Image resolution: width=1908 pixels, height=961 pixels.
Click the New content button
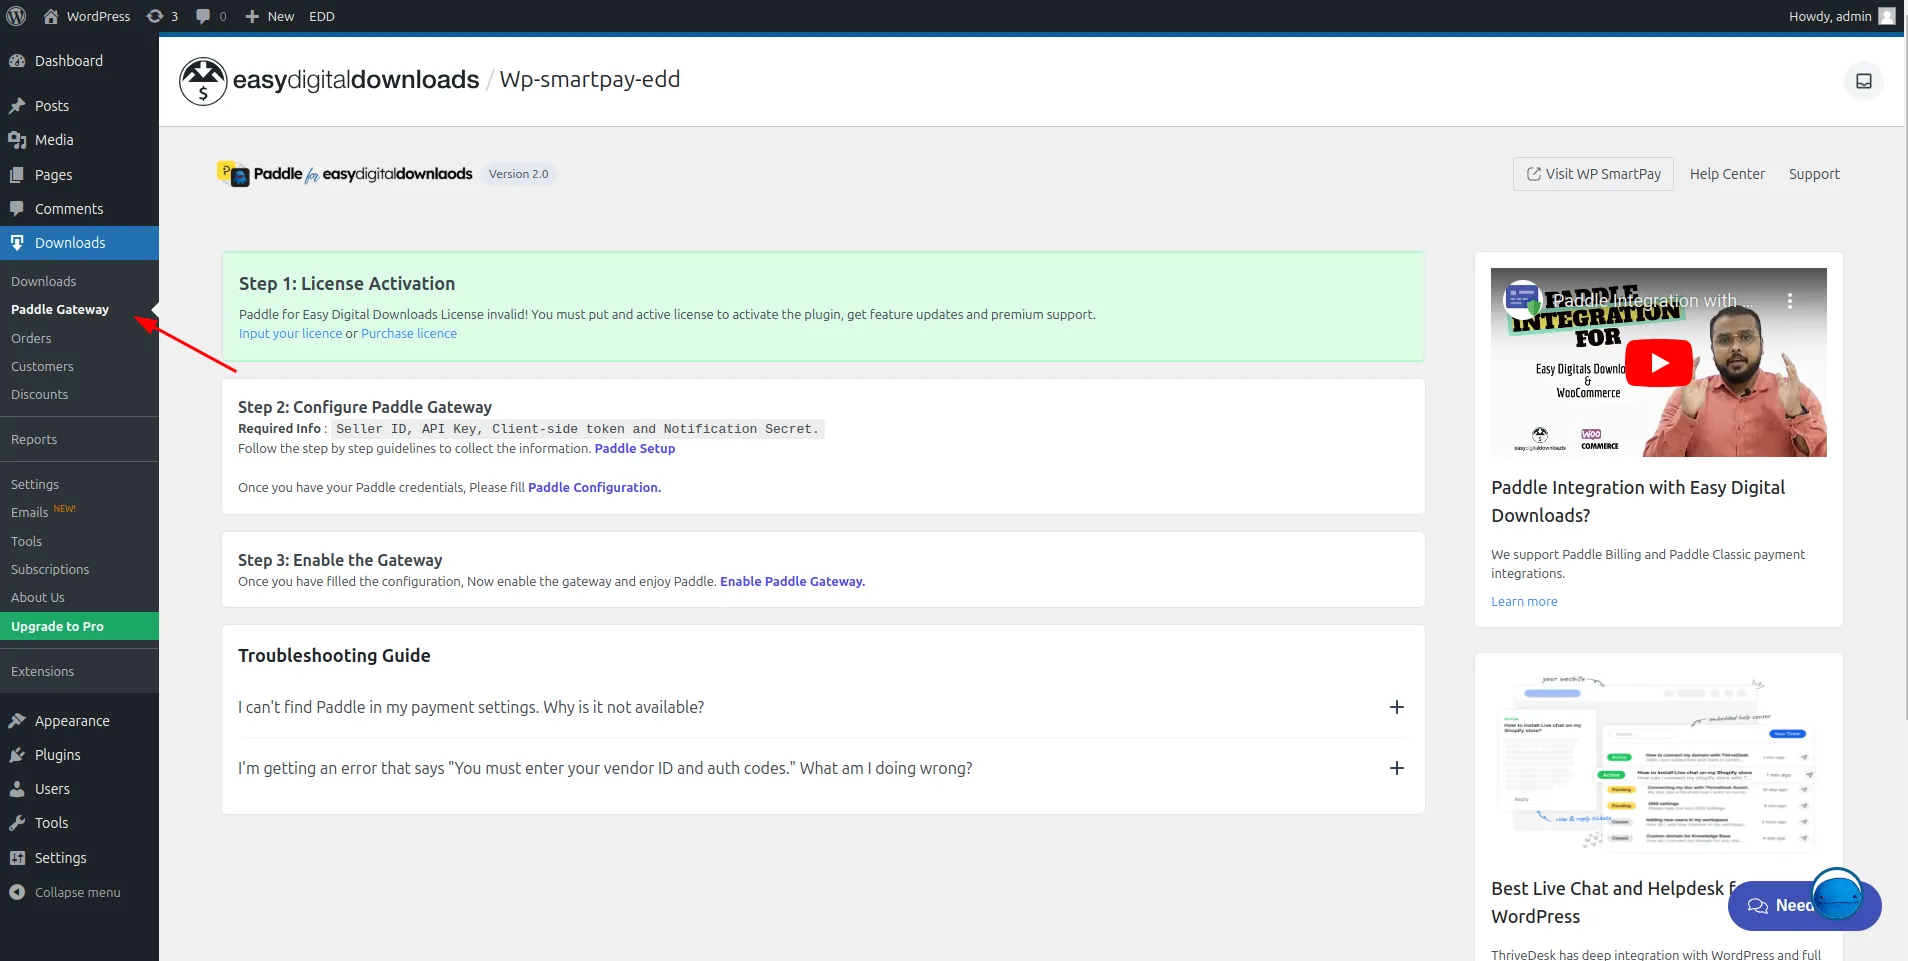pos(270,16)
